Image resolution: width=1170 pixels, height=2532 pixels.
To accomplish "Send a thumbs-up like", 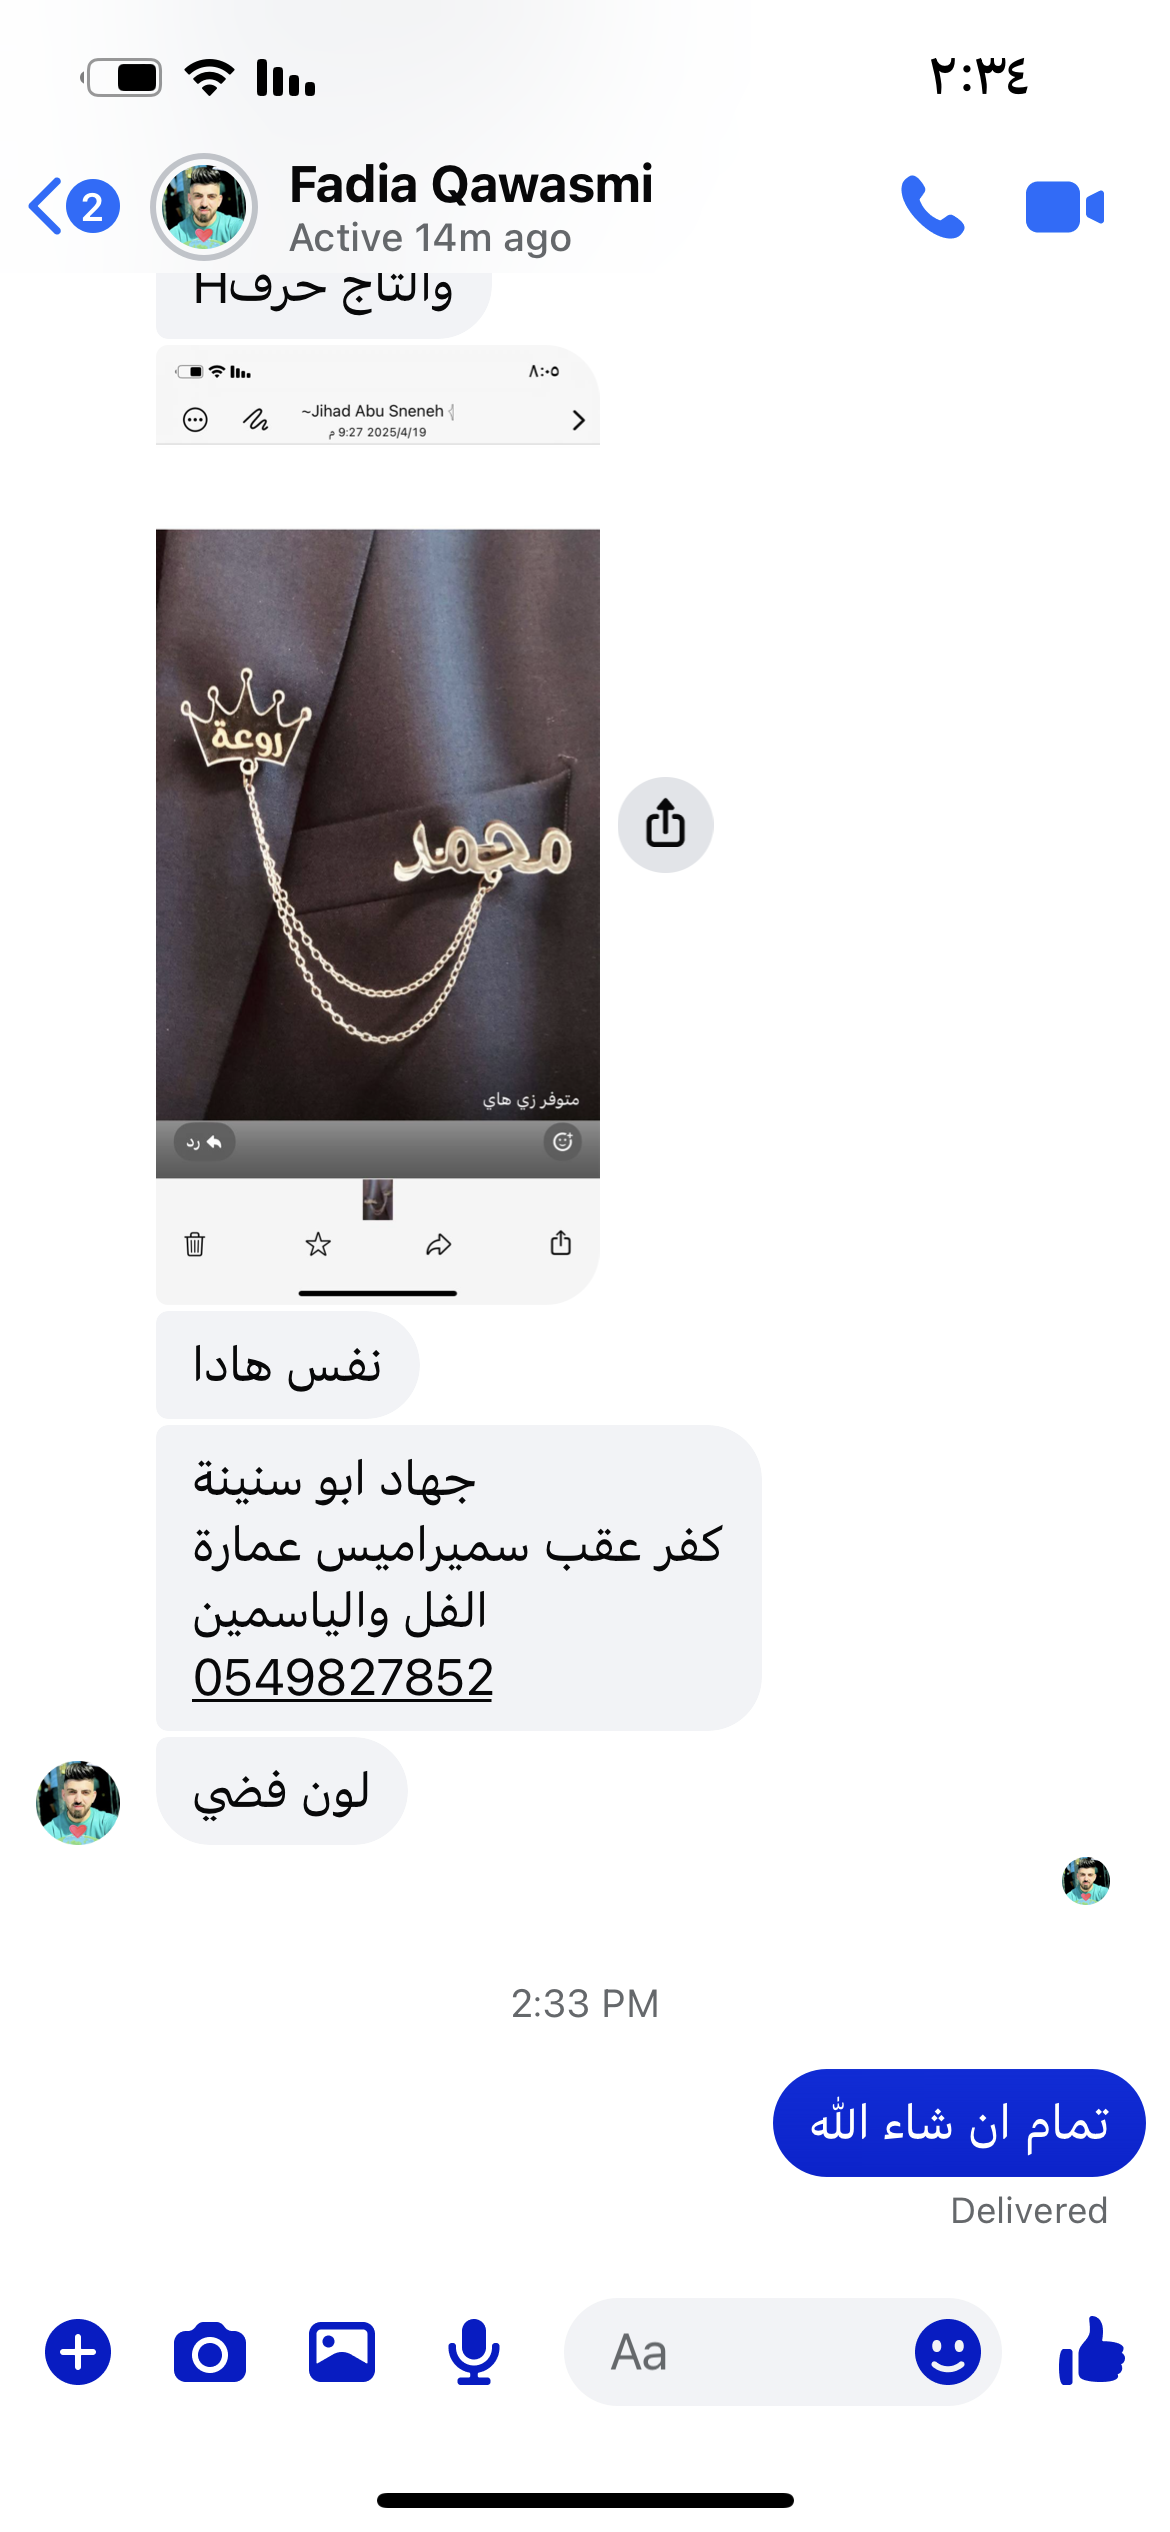I will [x=1092, y=2350].
